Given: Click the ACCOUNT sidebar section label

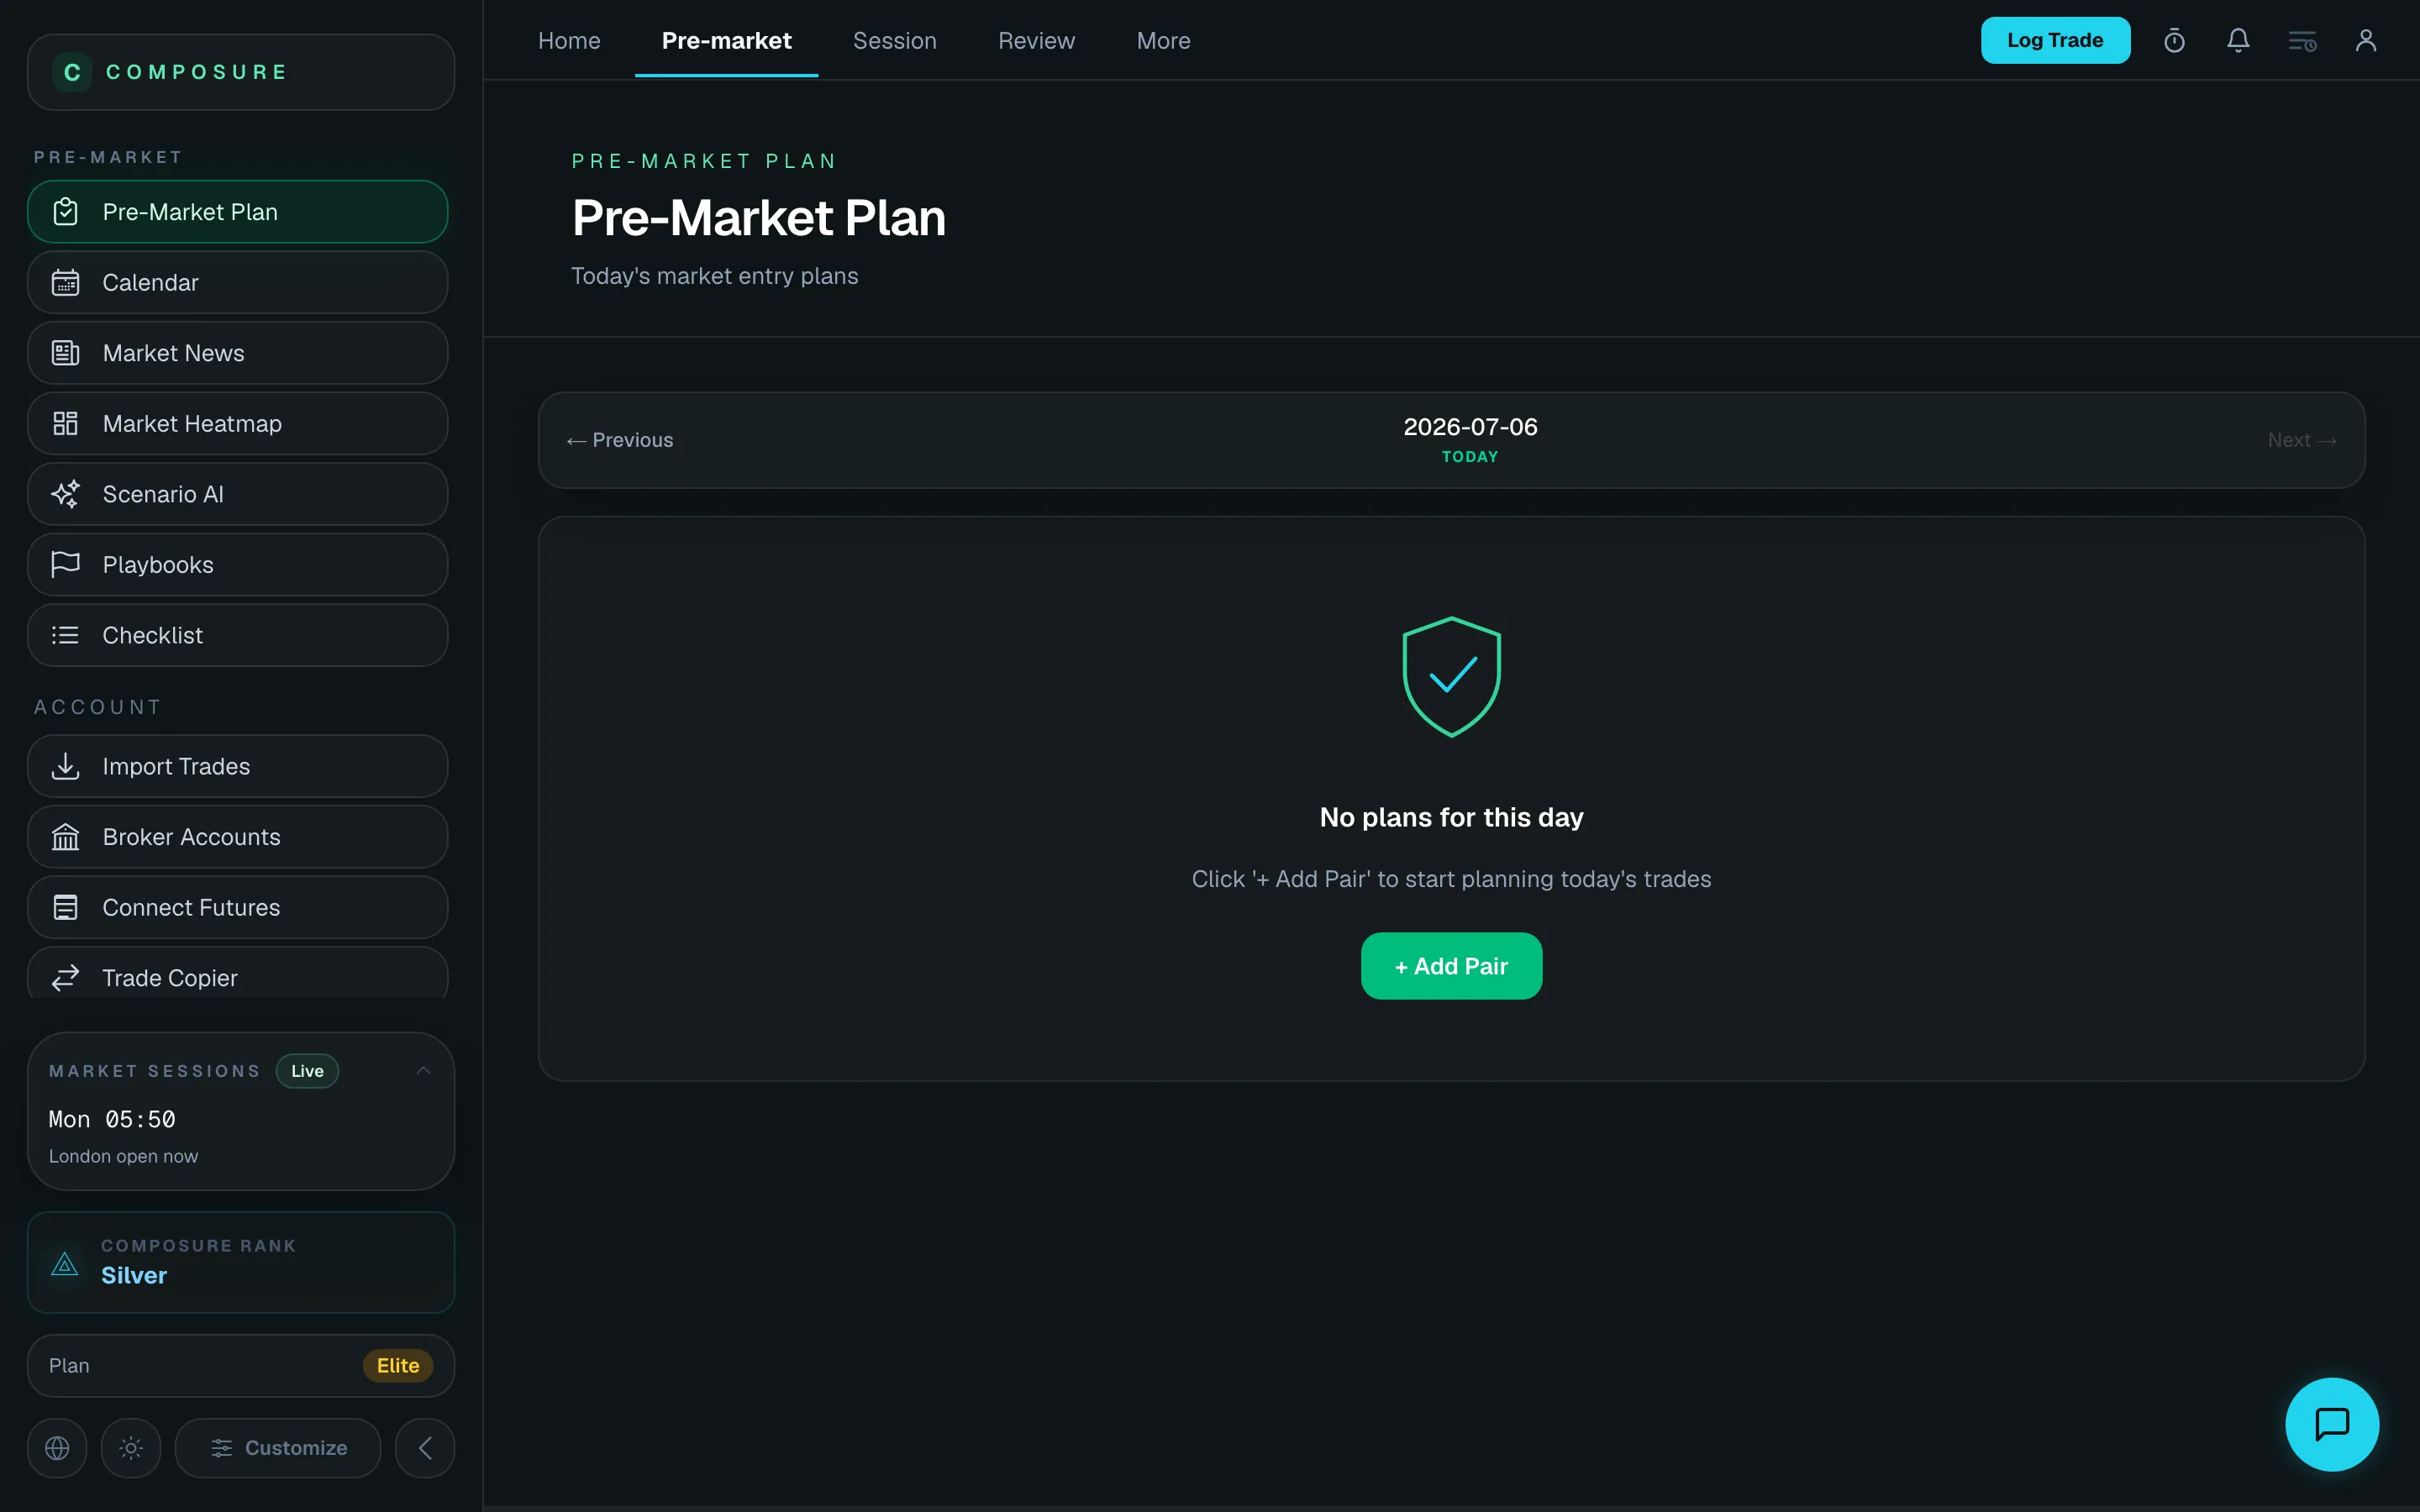Looking at the screenshot, I should point(97,708).
